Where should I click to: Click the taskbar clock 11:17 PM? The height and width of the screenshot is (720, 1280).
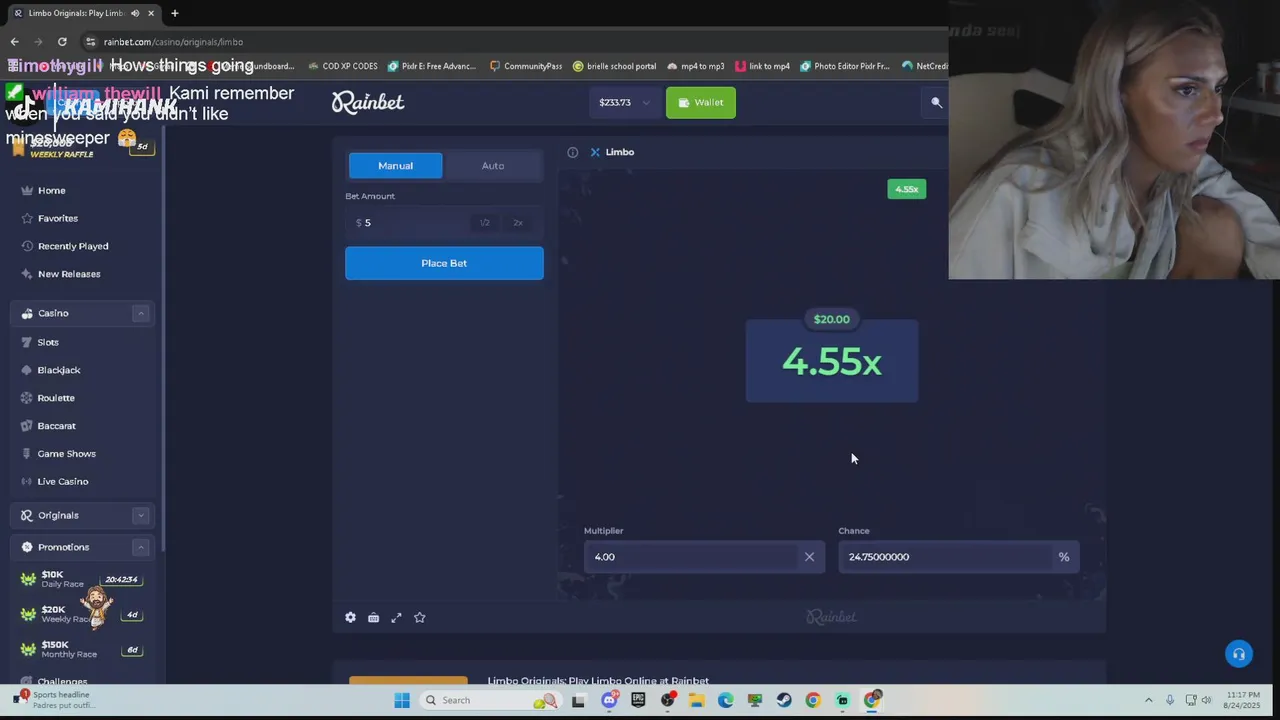tap(1243, 700)
